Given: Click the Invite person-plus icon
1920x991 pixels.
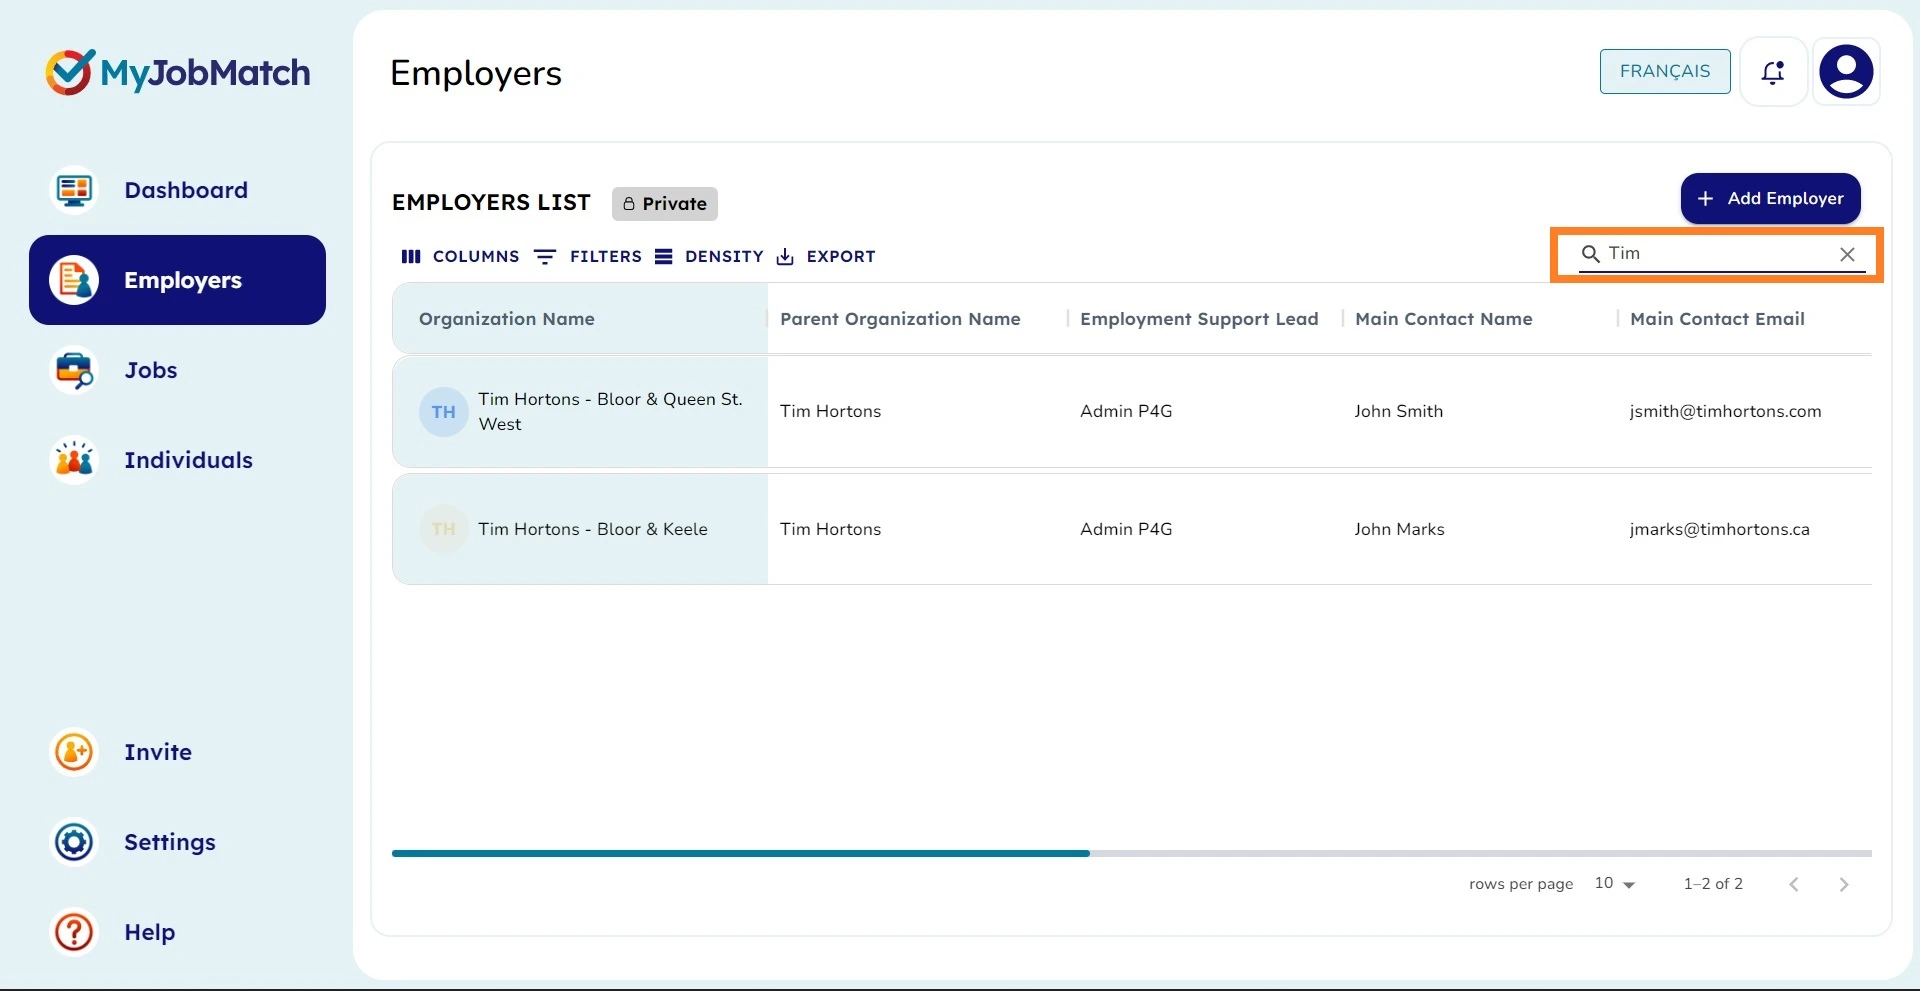Looking at the screenshot, I should (74, 752).
